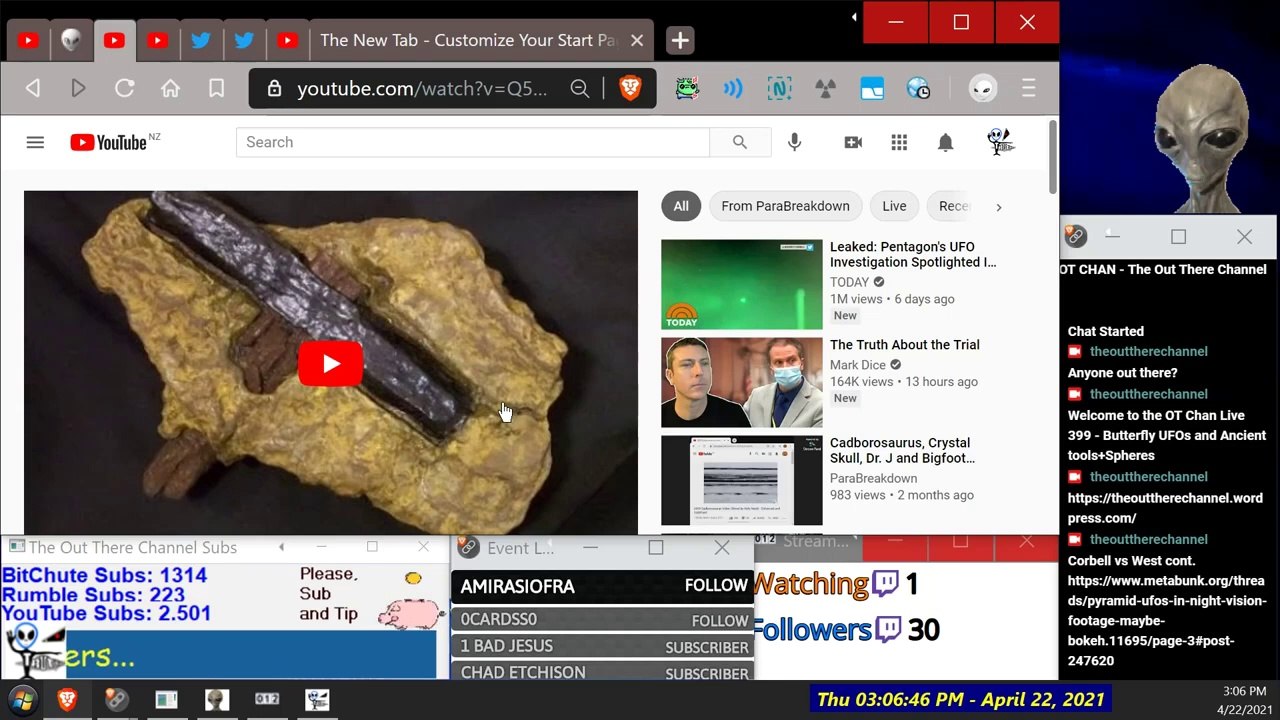Show more filter chips with right chevron
Image resolution: width=1280 pixels, height=720 pixels.
(998, 207)
